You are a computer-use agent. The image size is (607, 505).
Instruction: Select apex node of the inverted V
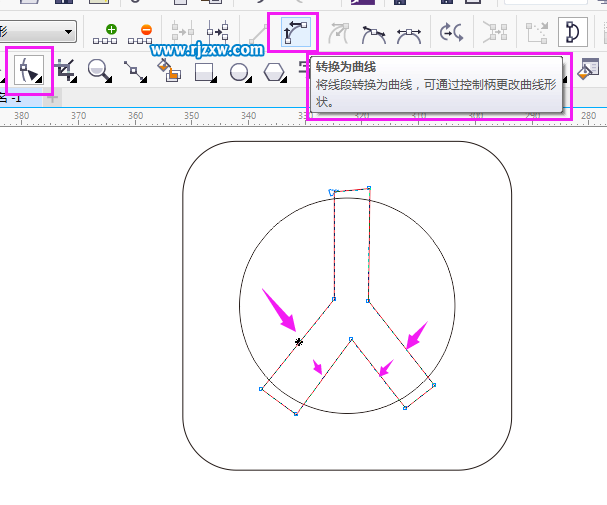(351, 339)
